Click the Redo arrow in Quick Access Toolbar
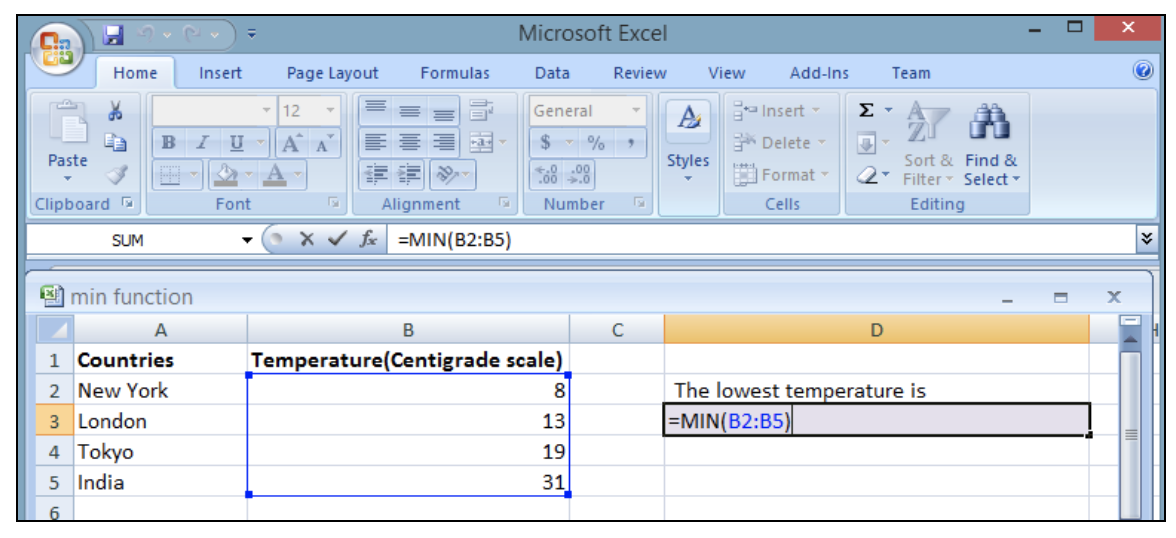This screenshot has height=538, width=1176. pos(194,34)
